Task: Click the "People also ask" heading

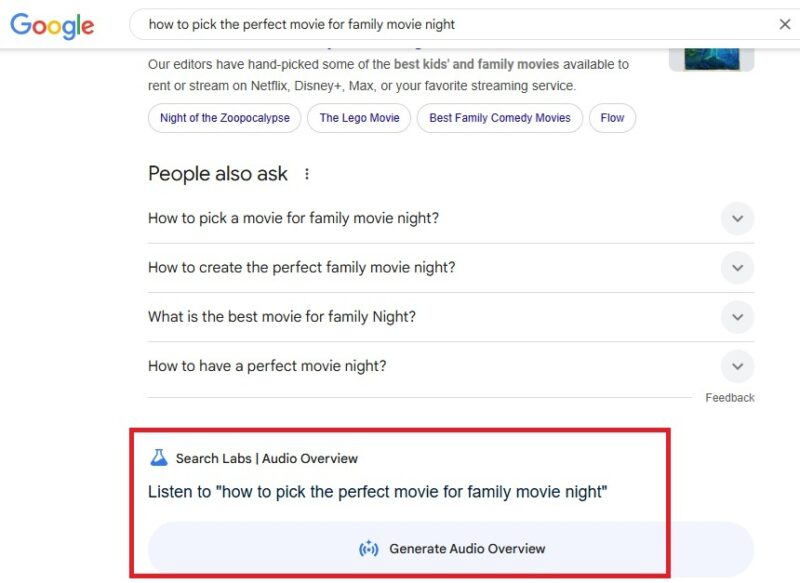Action: tap(217, 174)
